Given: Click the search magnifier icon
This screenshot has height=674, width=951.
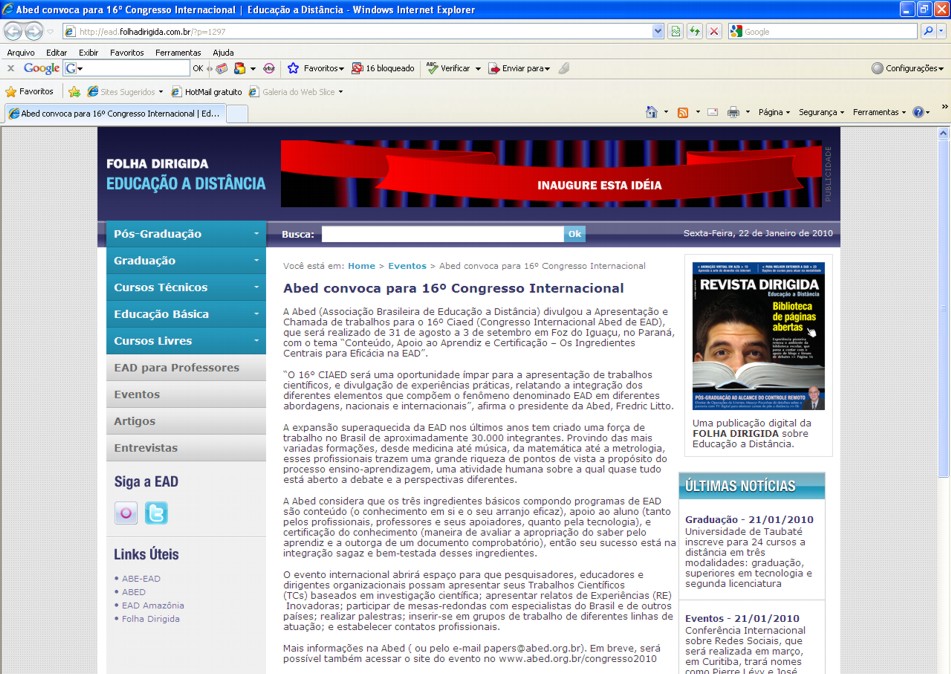Looking at the screenshot, I should point(927,32).
